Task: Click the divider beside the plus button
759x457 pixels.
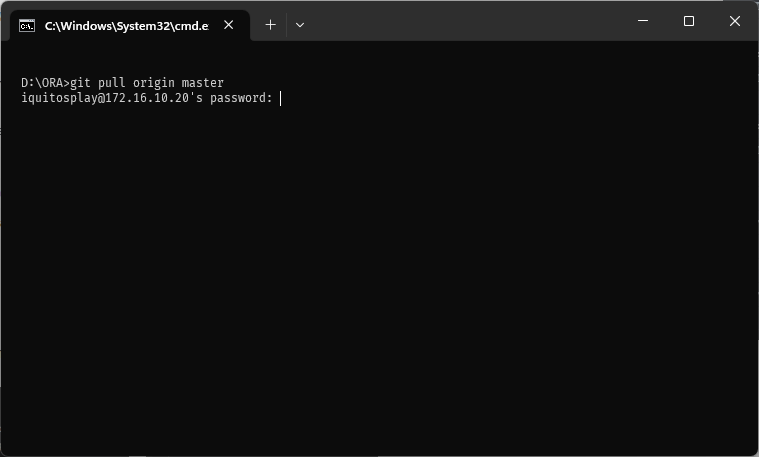Action: pos(287,25)
